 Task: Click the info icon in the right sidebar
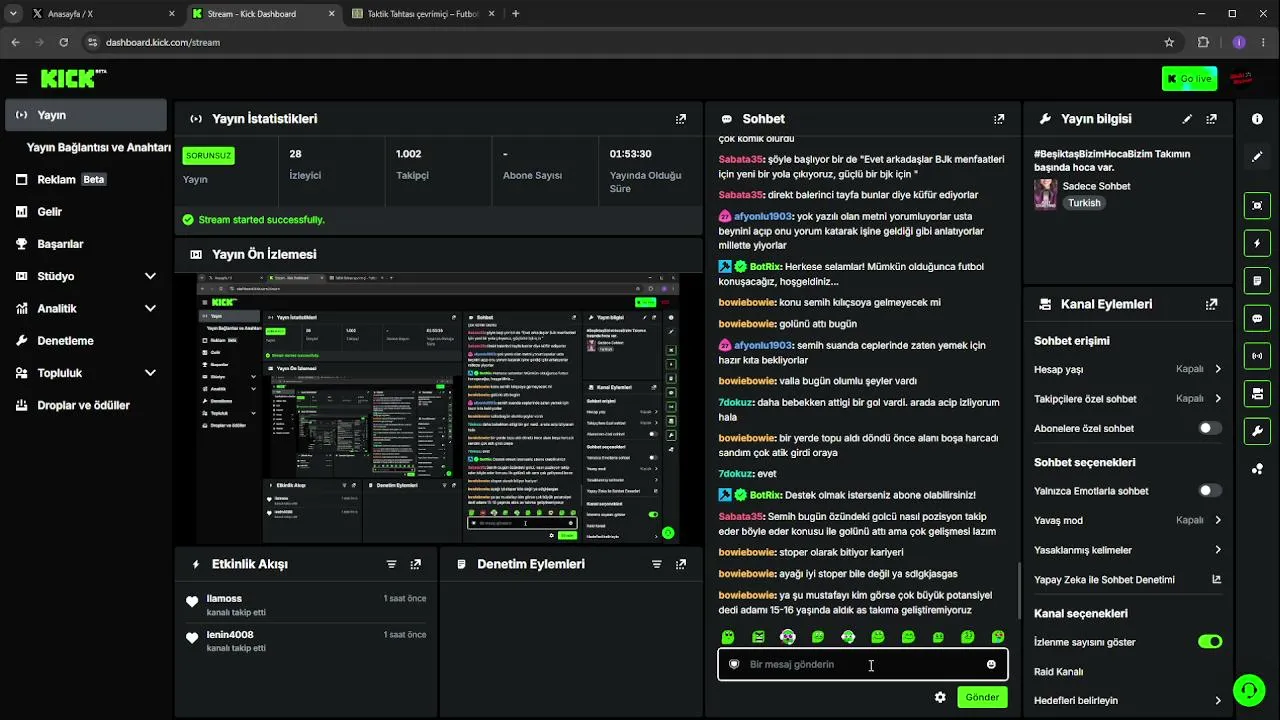(x=1257, y=119)
